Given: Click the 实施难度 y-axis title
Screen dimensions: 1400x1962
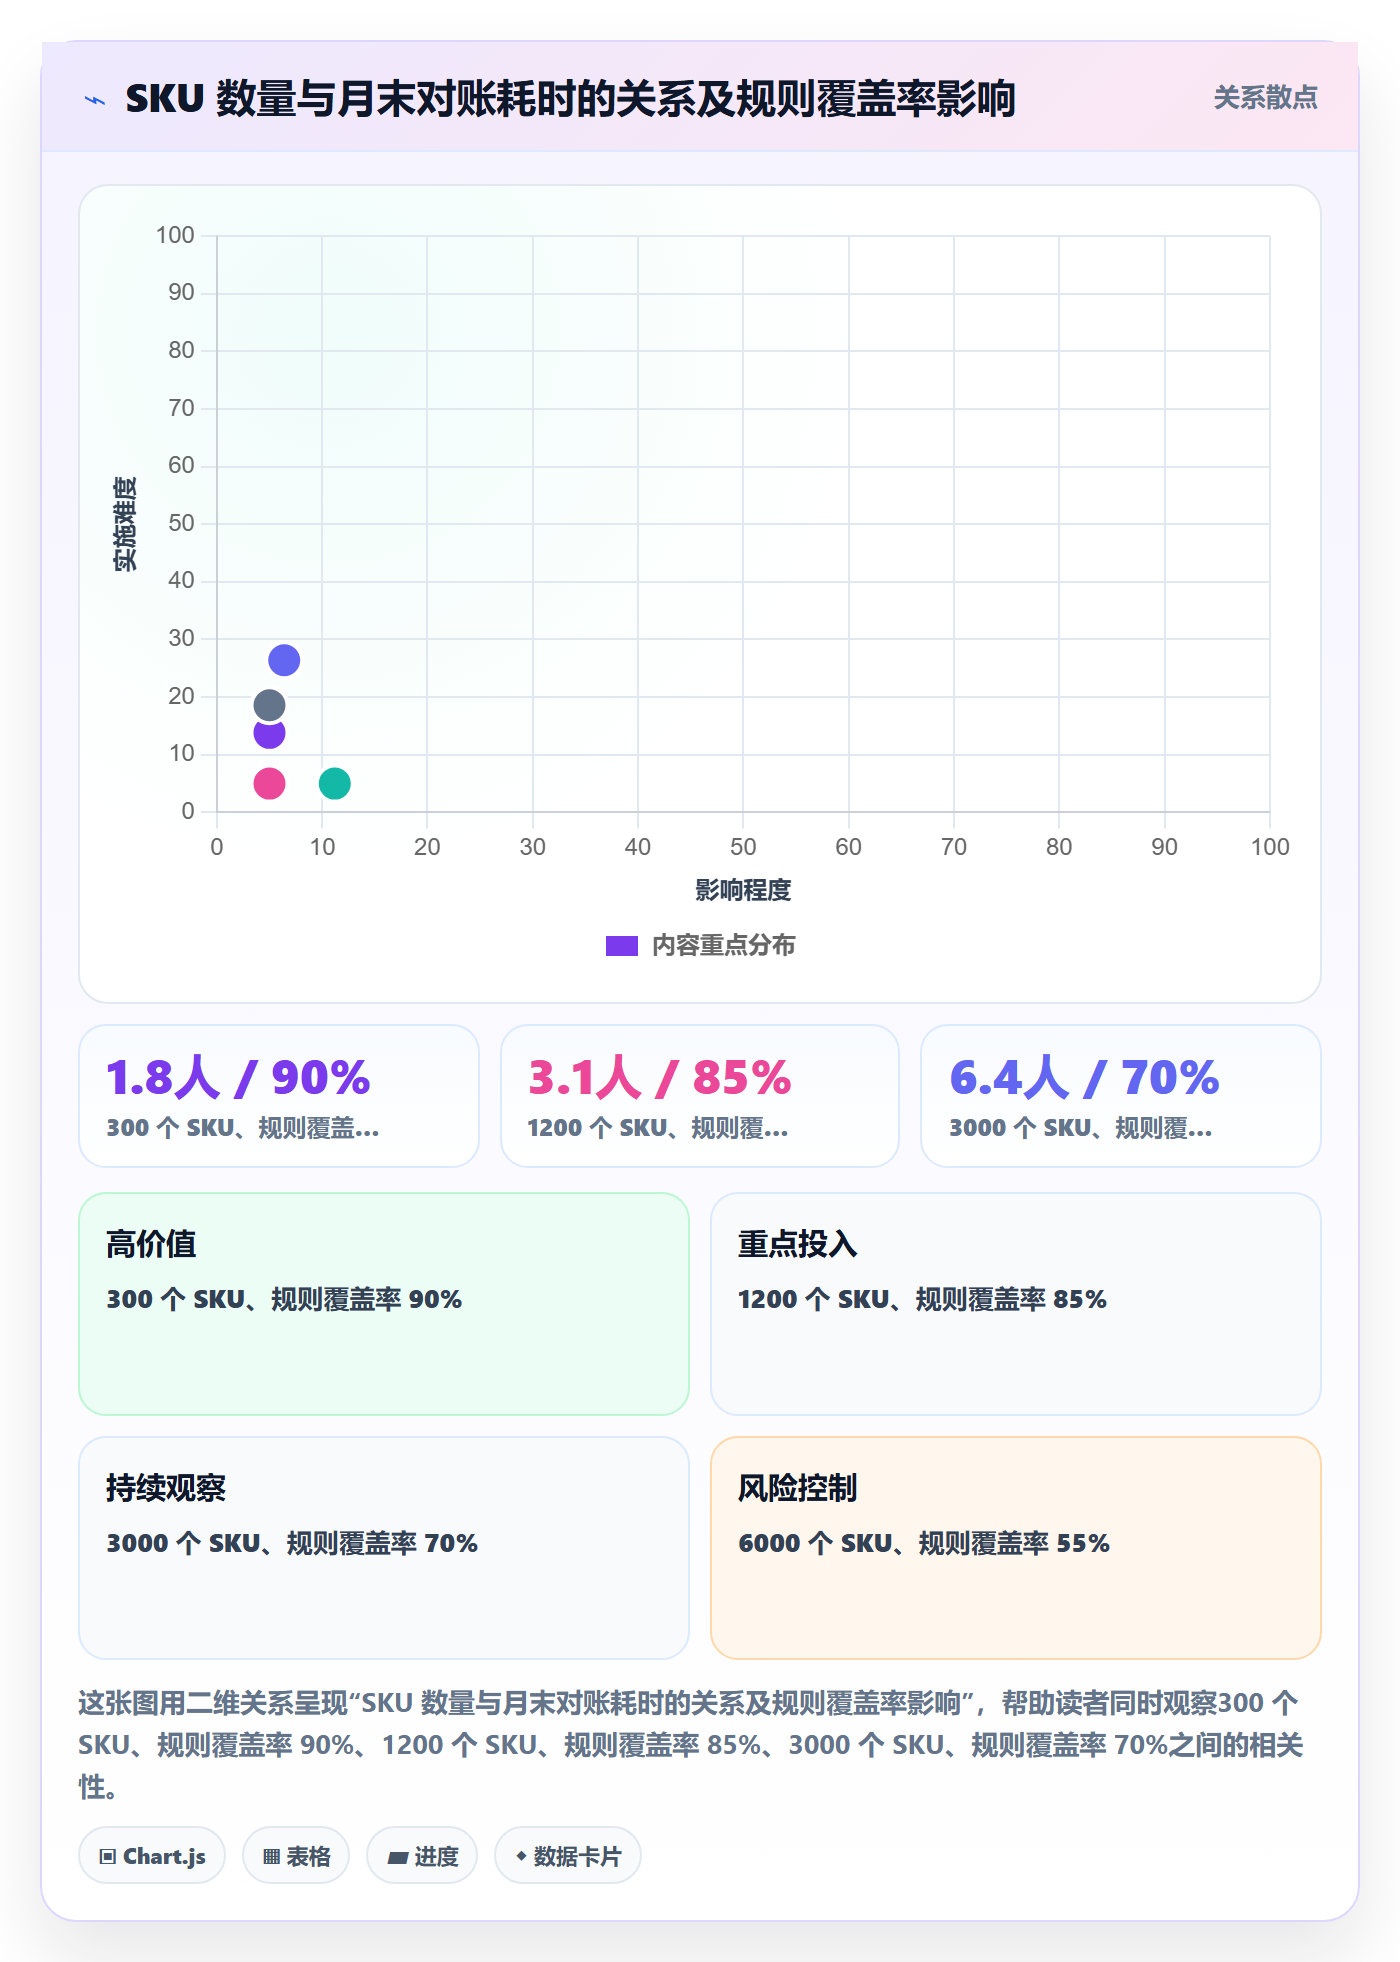Looking at the screenshot, I should (x=125, y=524).
